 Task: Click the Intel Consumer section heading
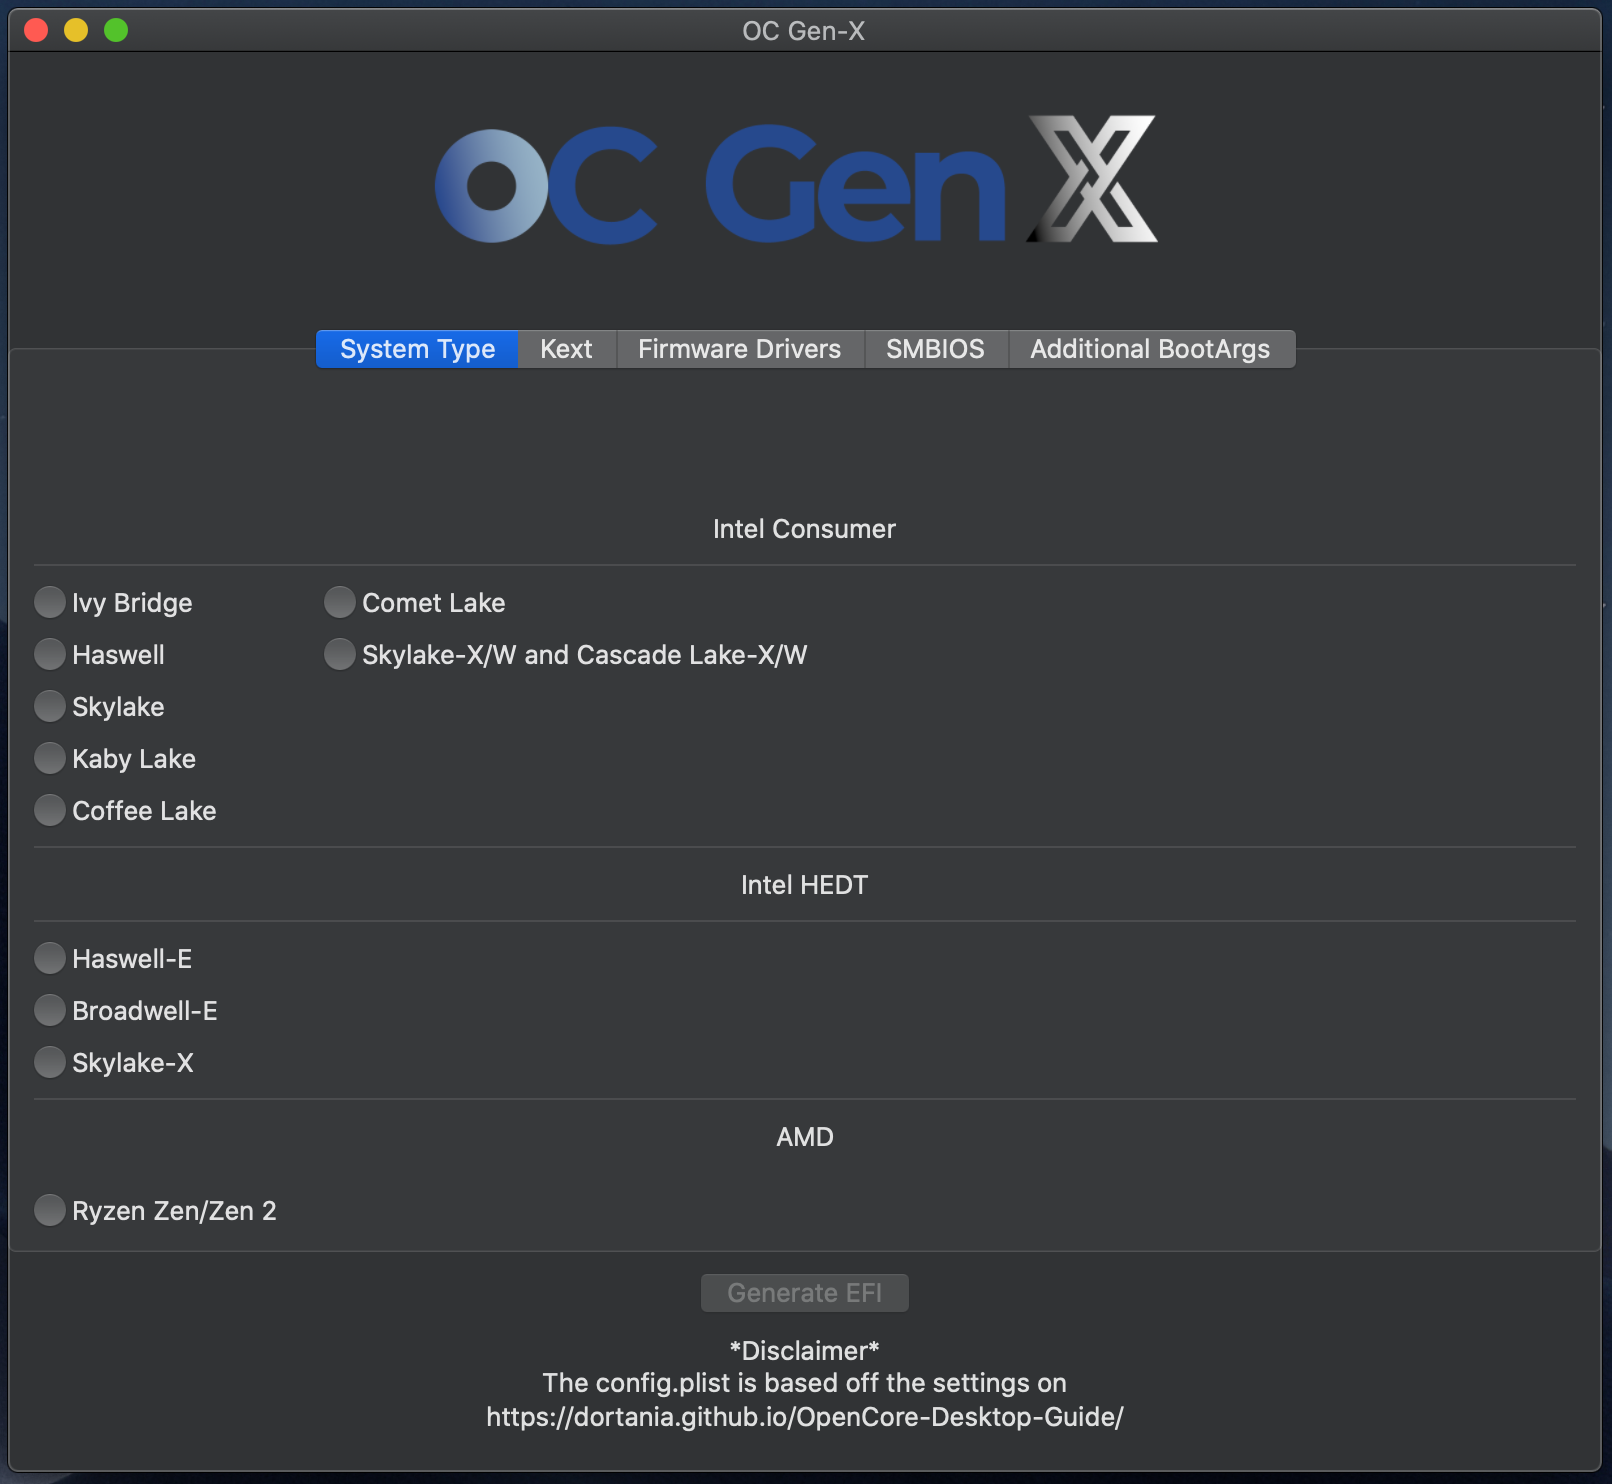804,529
